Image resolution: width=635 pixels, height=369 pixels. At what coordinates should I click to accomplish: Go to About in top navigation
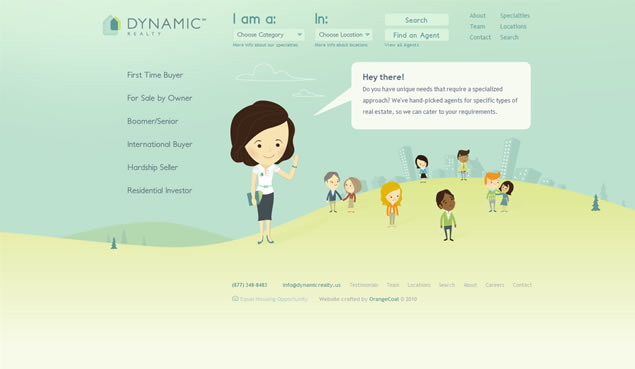[x=477, y=15]
